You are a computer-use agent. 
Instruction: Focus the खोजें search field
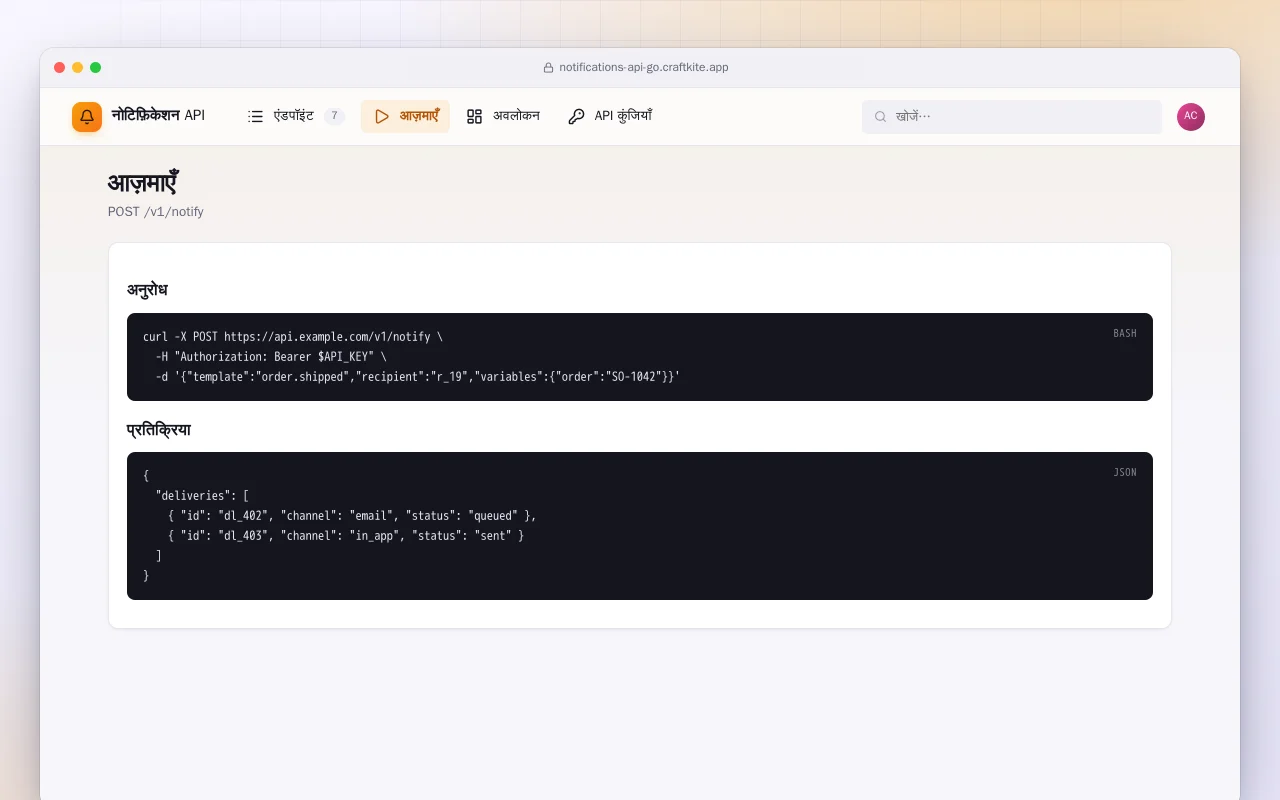click(x=1012, y=117)
